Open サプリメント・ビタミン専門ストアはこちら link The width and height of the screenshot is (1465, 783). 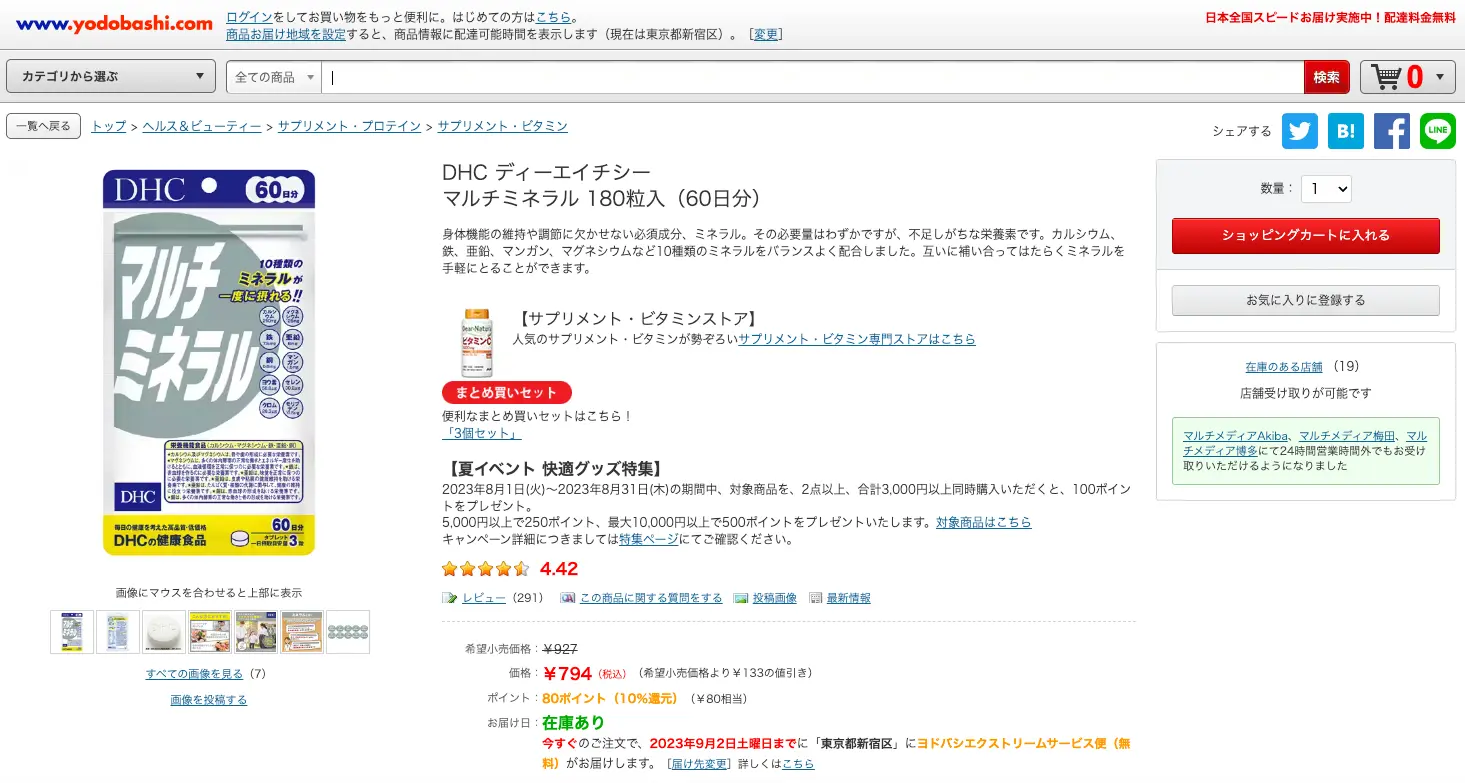(x=857, y=339)
